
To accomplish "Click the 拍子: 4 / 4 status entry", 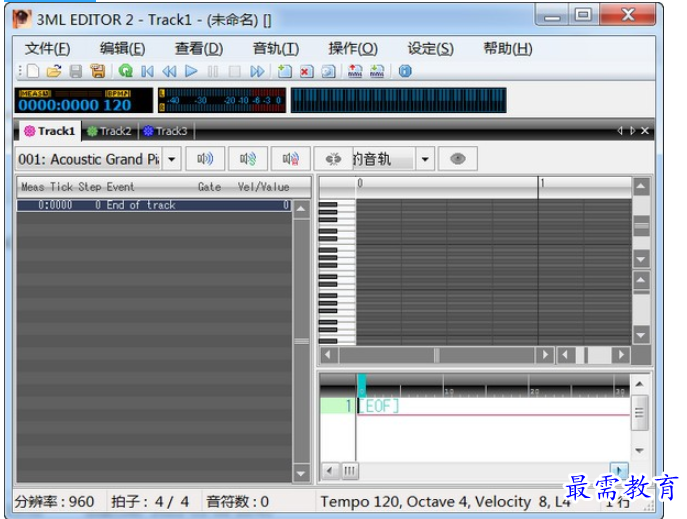I will click(x=150, y=501).
